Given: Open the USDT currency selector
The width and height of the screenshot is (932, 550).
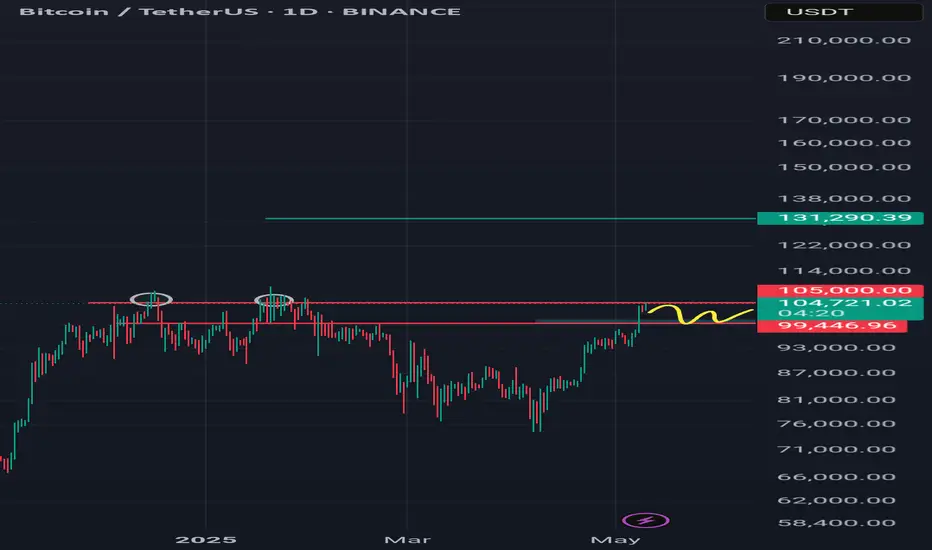Looking at the screenshot, I should 843,12.
